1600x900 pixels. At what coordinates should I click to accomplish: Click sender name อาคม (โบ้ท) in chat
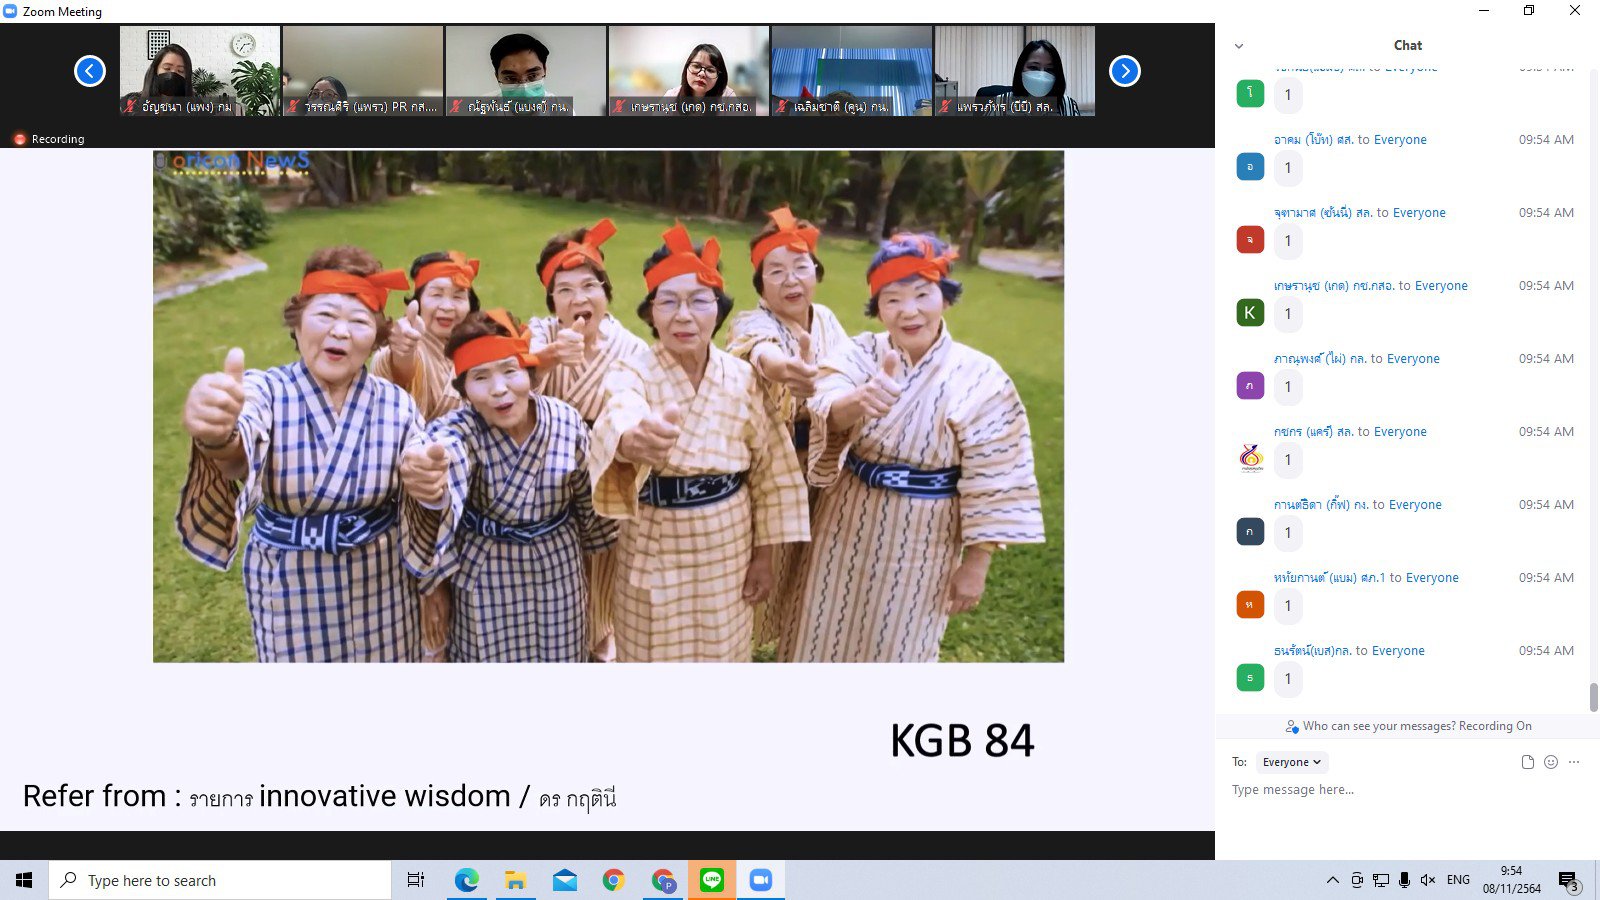point(1313,140)
